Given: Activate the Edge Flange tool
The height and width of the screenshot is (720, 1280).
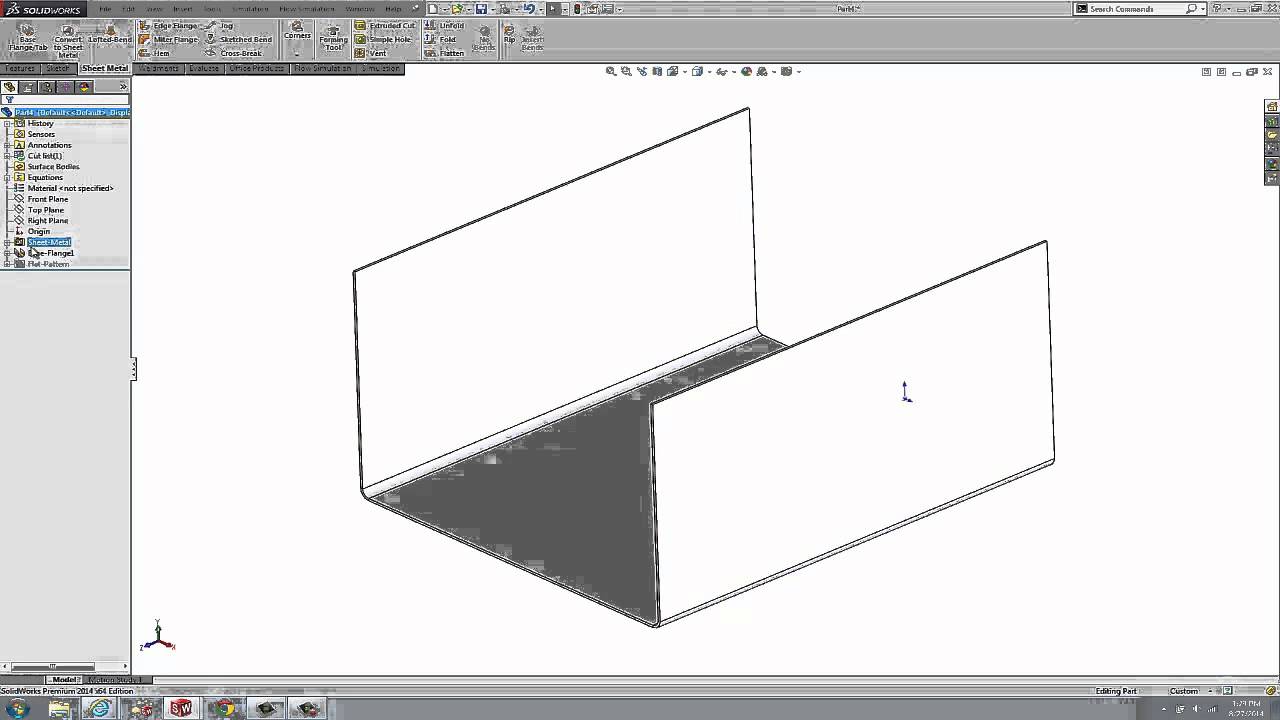Looking at the screenshot, I should point(168,26).
